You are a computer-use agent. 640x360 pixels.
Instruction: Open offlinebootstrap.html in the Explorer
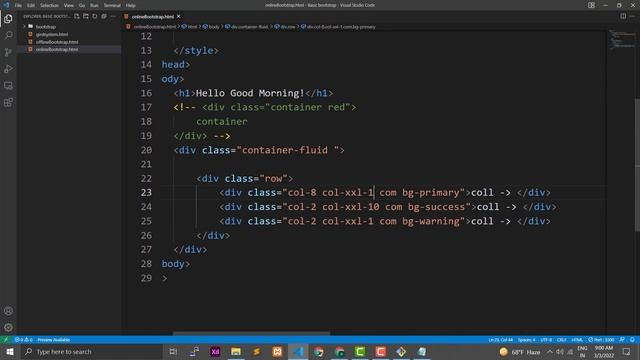pos(57,42)
